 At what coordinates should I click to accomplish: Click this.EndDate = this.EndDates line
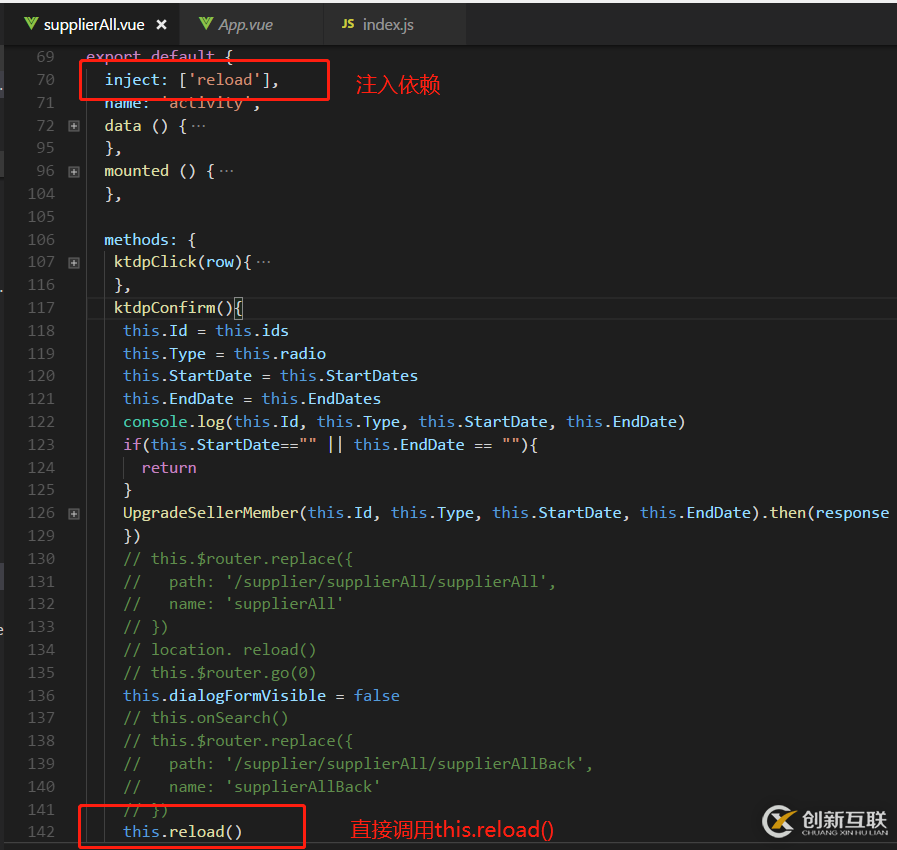[x=252, y=399]
